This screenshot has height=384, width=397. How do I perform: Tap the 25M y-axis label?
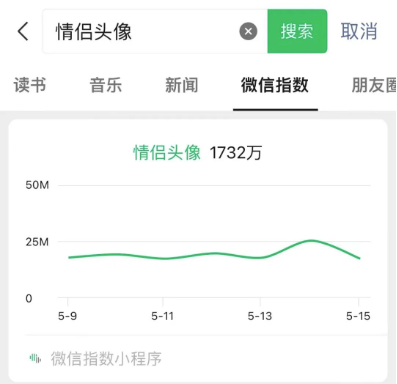pyautogui.click(x=37, y=242)
